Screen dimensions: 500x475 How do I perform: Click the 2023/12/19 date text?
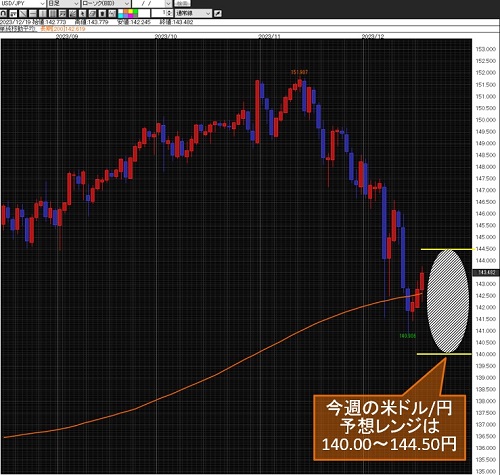tap(16, 22)
